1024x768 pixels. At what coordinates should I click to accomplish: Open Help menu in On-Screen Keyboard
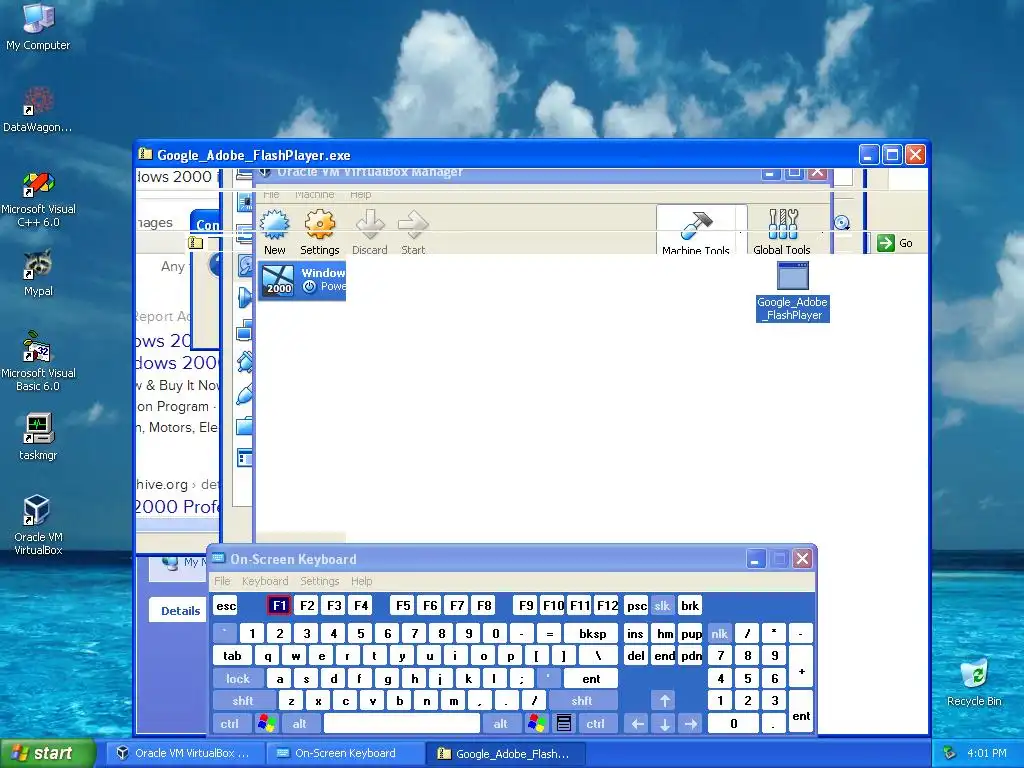point(361,581)
